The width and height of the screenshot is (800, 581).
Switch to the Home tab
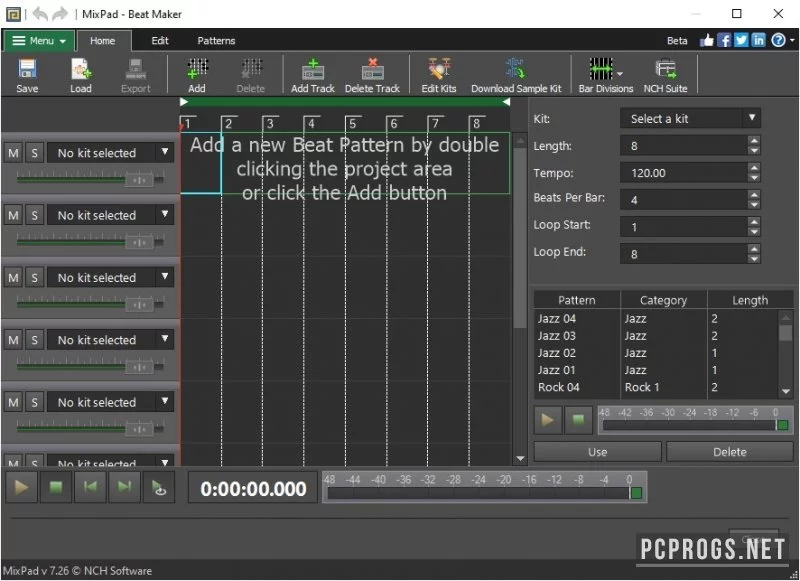(x=103, y=41)
